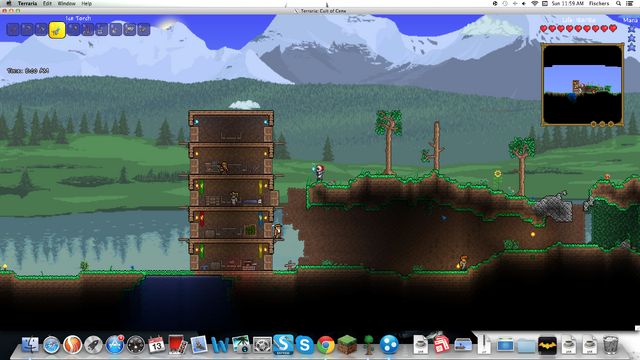Open the Batman game icon in Dock
Image resolution: width=640 pixels, height=360 pixels.
click(x=548, y=345)
